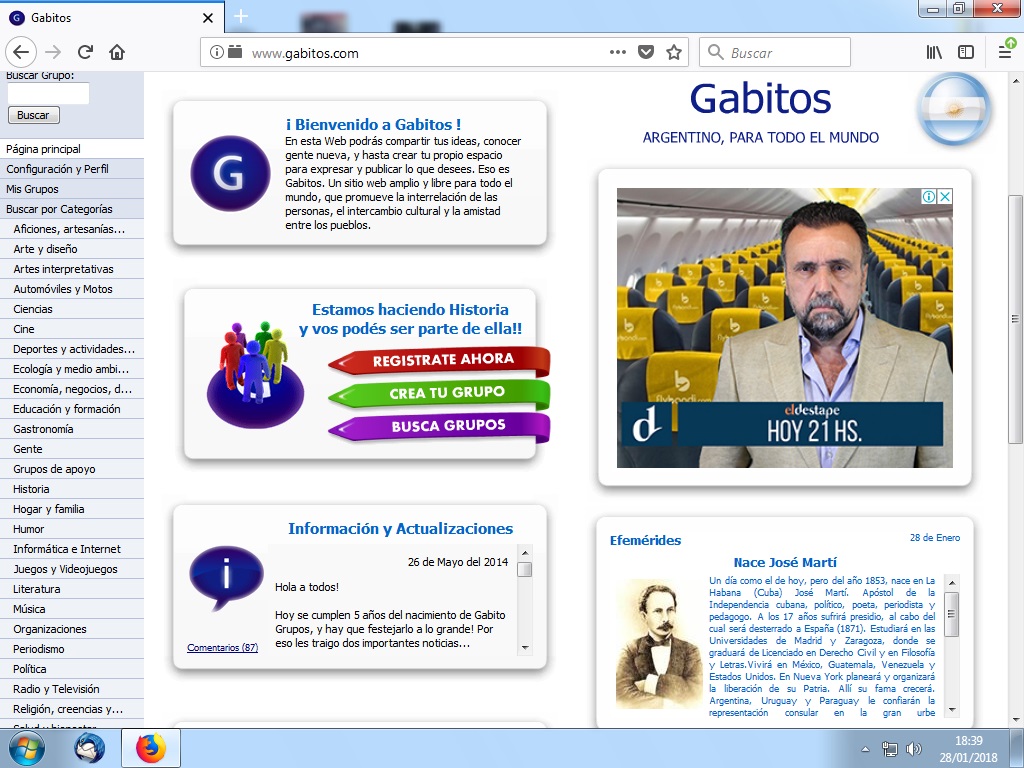Open the volume control tray icon
This screenshot has height=768, width=1024.
click(x=914, y=749)
